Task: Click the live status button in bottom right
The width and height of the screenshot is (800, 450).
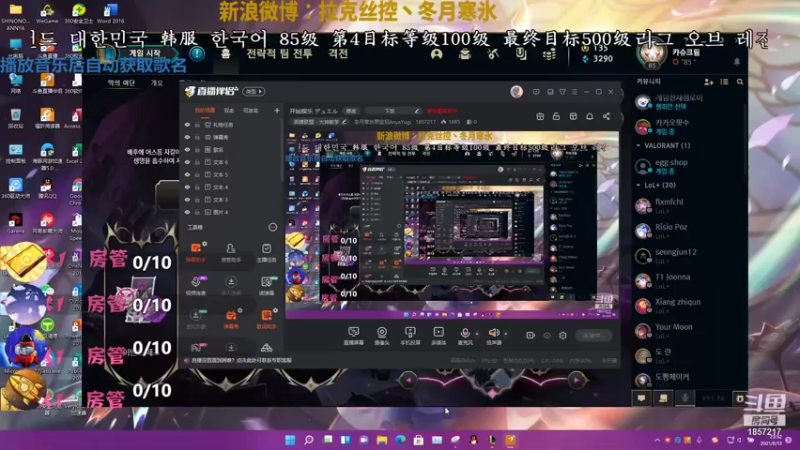Action: (x=593, y=335)
